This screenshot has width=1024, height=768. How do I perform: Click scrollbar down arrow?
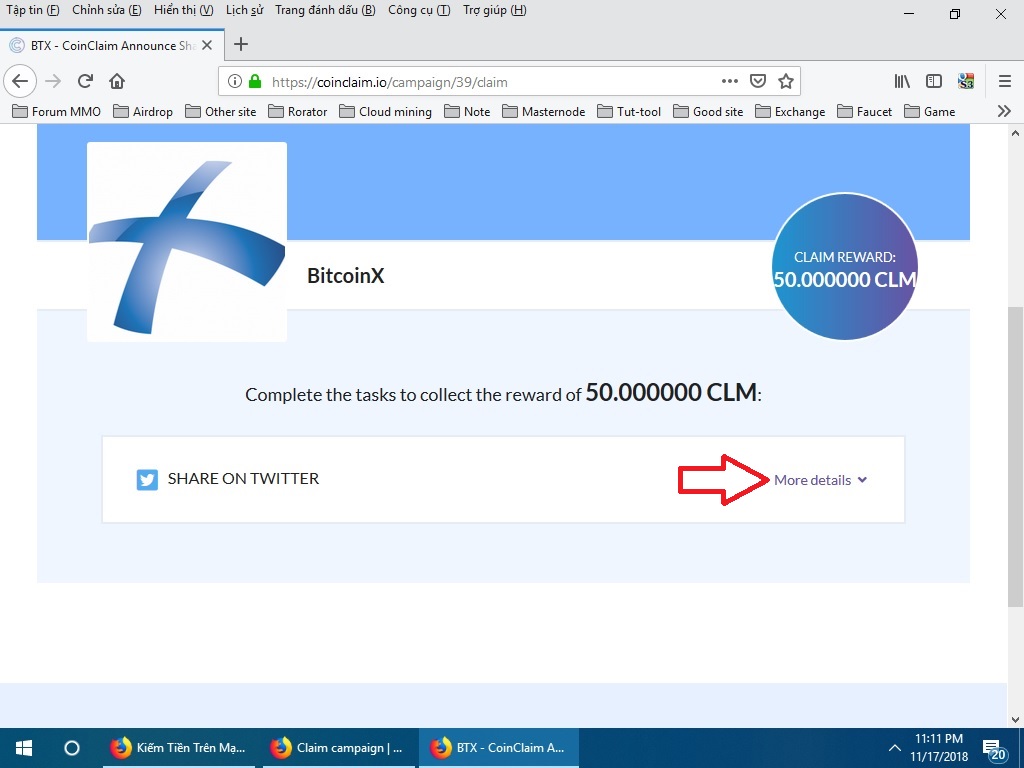(1015, 720)
